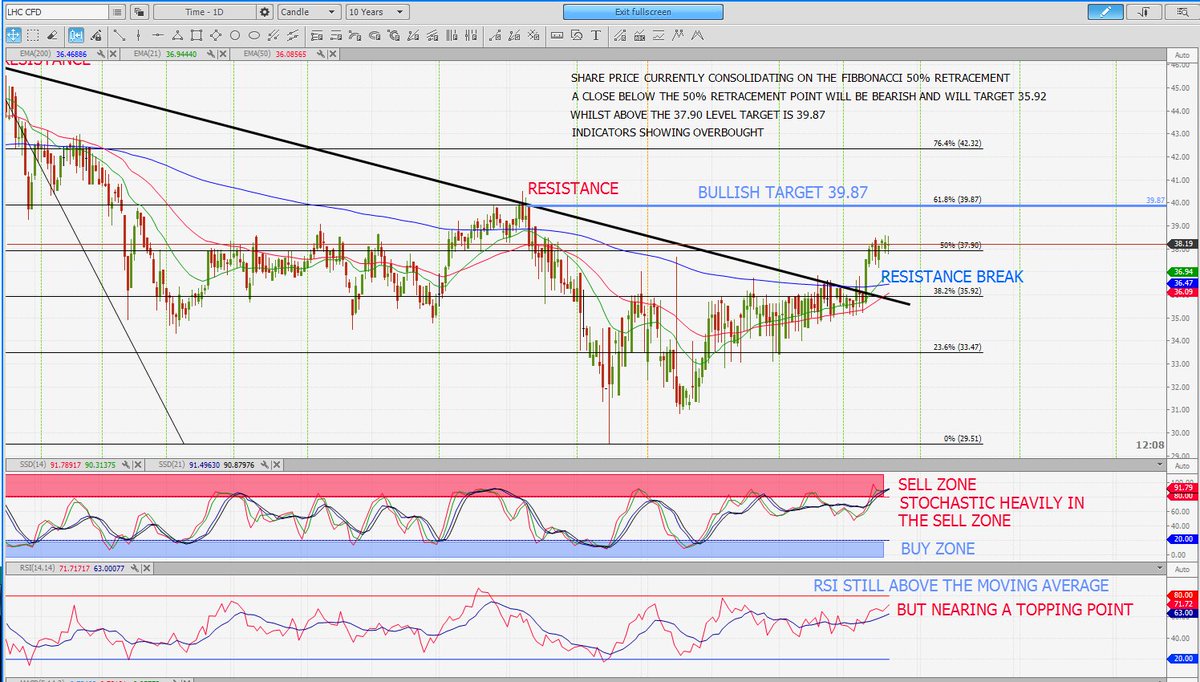1200x682 pixels.
Task: Click the 23.6% (33.47) Fibonacci label
Action: 957,347
